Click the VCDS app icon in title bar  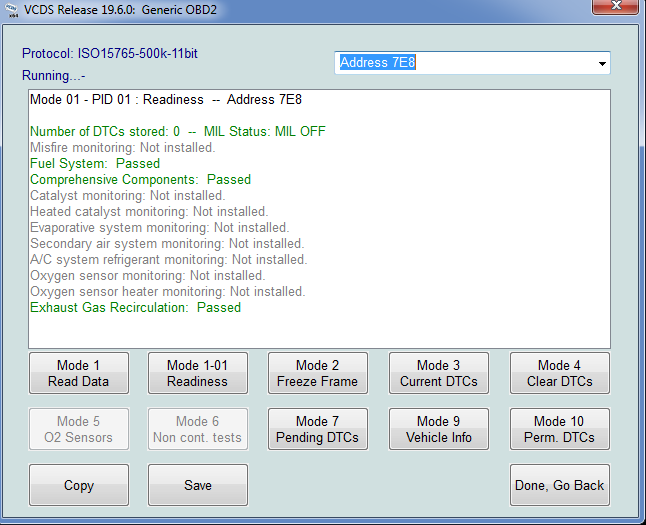coord(11,10)
